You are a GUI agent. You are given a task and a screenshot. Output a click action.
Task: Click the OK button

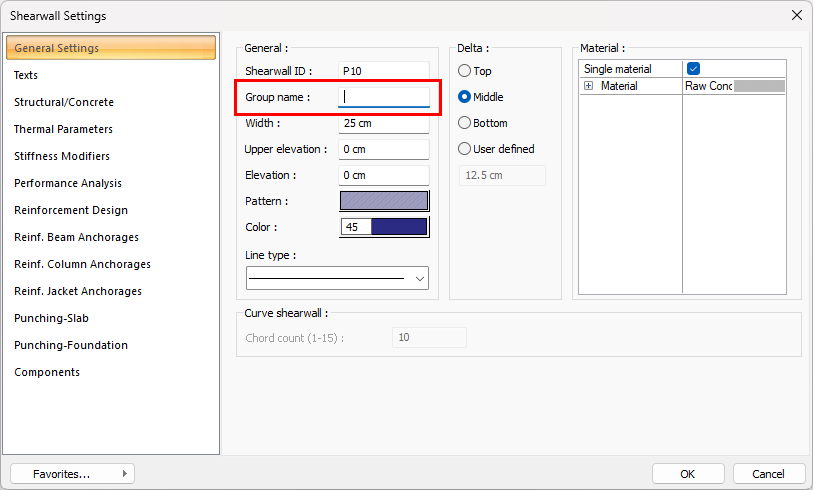click(687, 473)
